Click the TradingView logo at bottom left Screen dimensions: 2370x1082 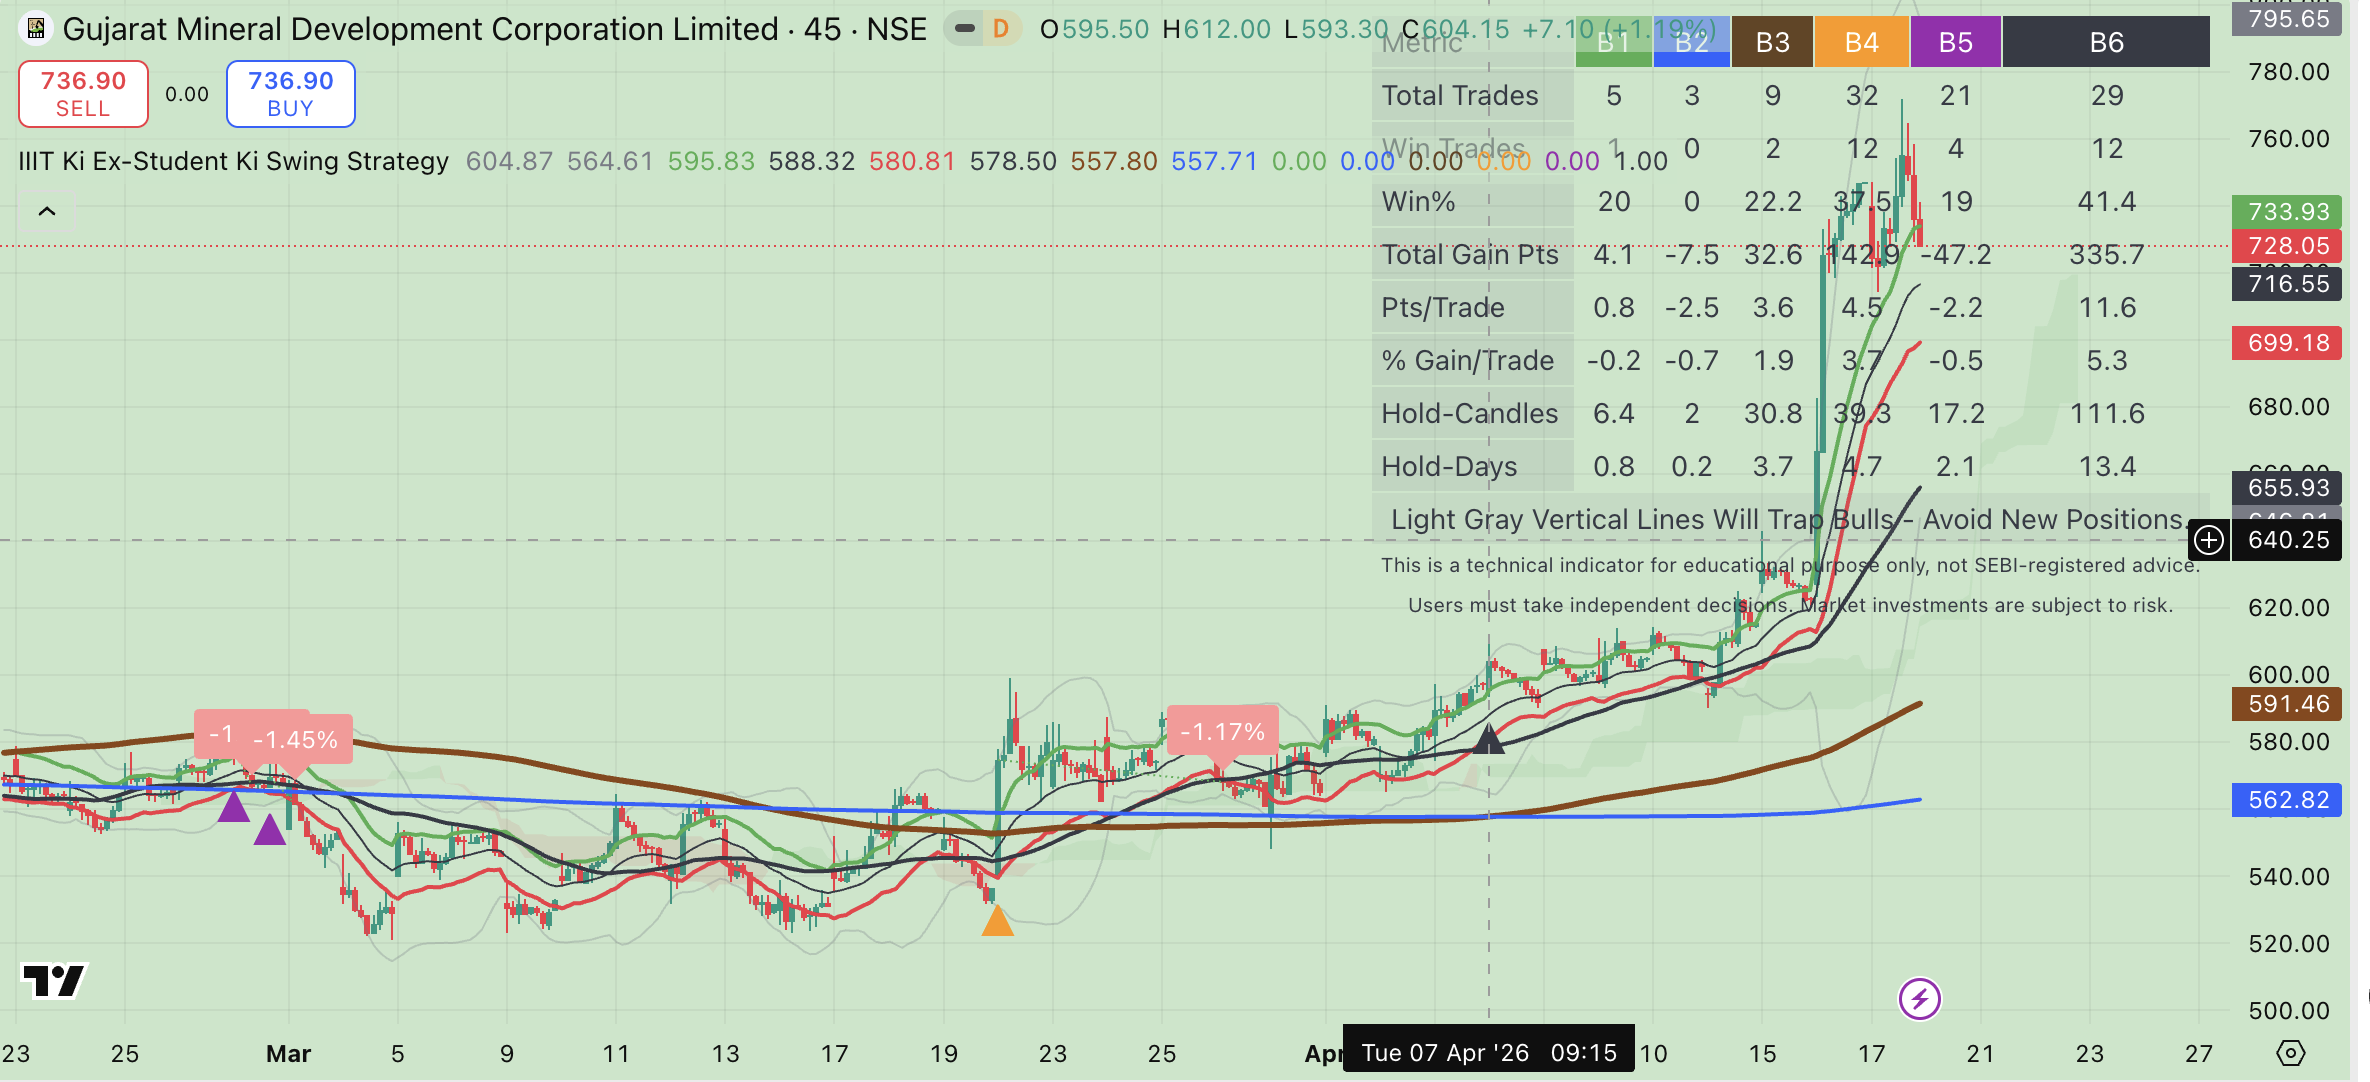(x=55, y=980)
